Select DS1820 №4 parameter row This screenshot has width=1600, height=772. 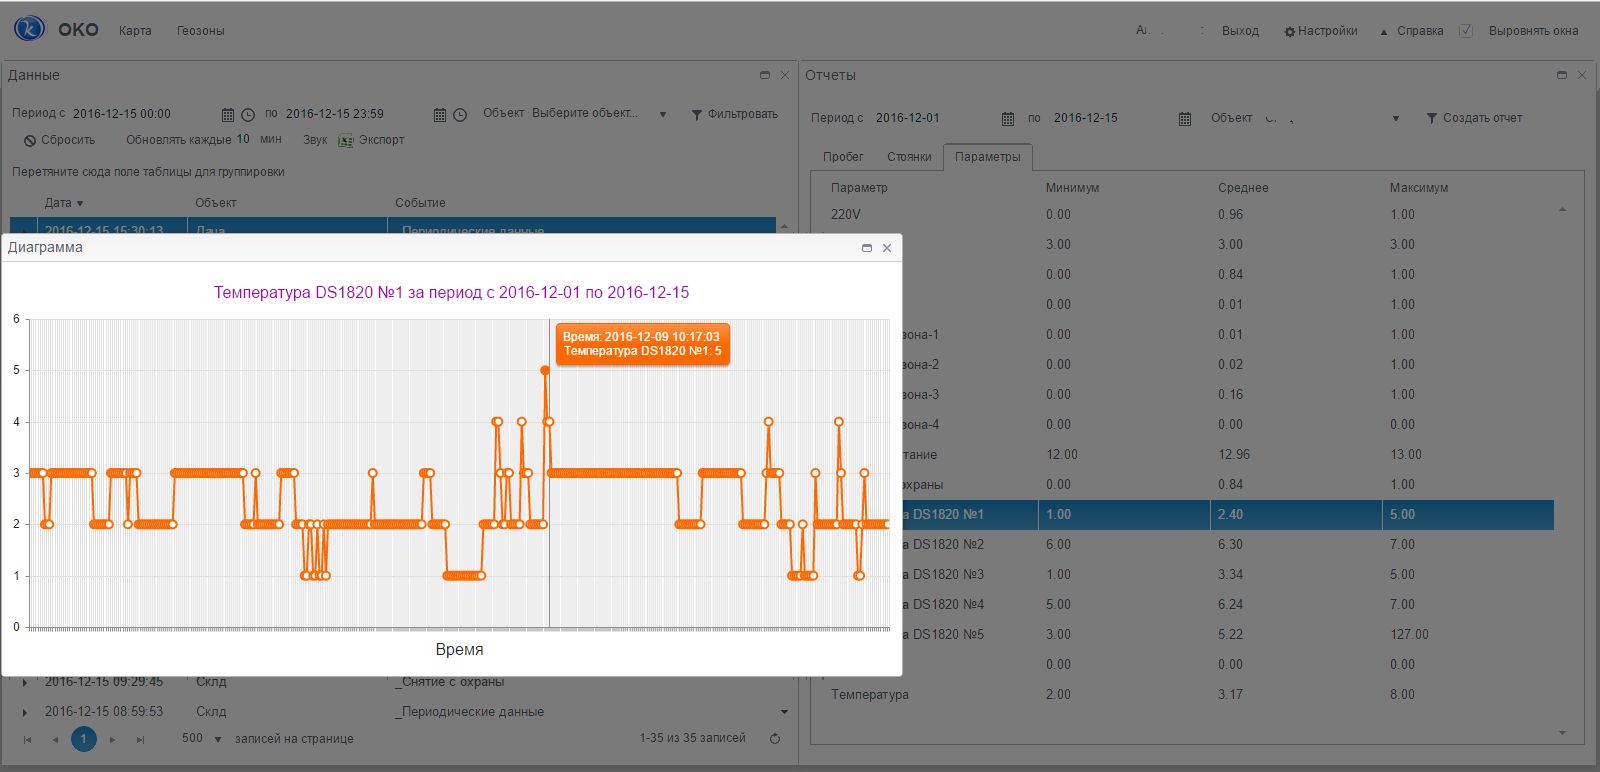[1228, 605]
